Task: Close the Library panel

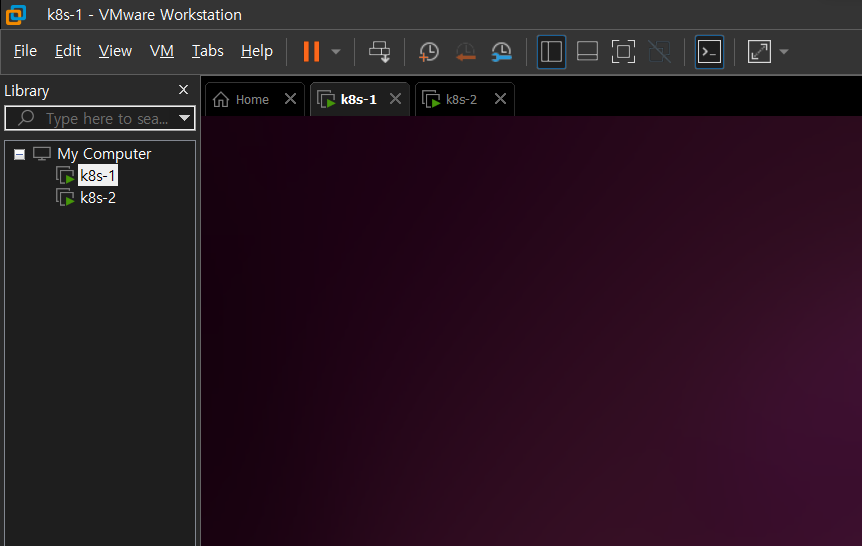Action: point(184,90)
